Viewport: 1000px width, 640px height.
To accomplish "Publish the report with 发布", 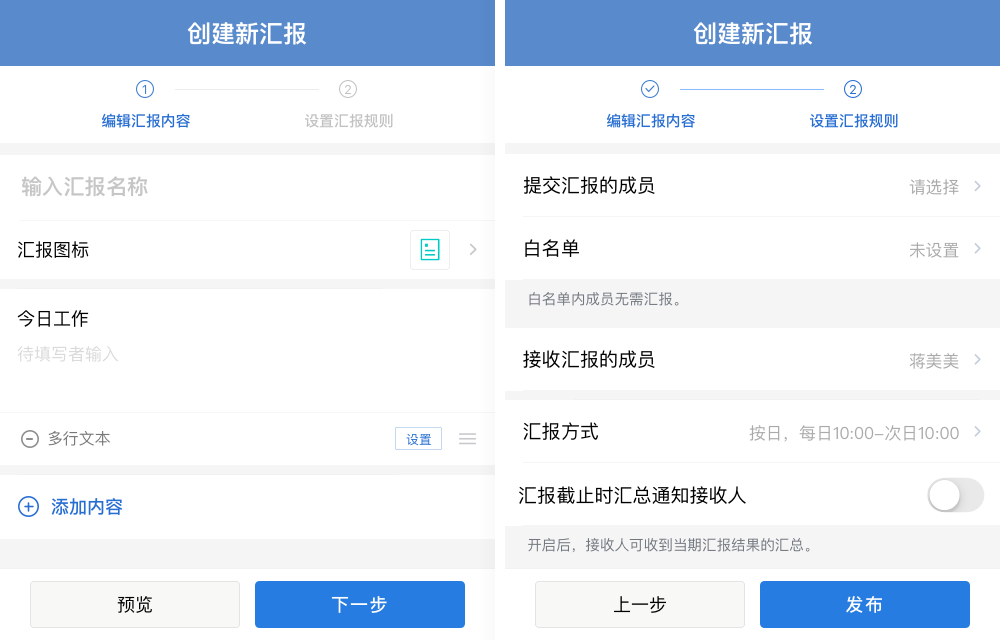I will [865, 604].
